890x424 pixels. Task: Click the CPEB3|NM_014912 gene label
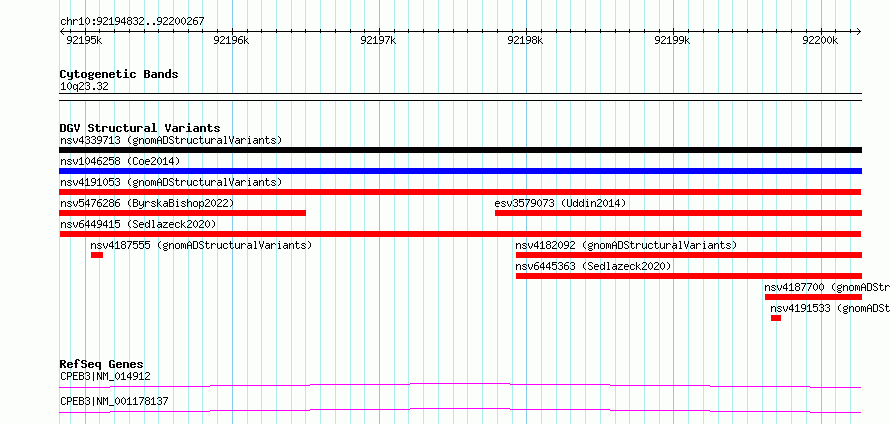[x=106, y=376]
